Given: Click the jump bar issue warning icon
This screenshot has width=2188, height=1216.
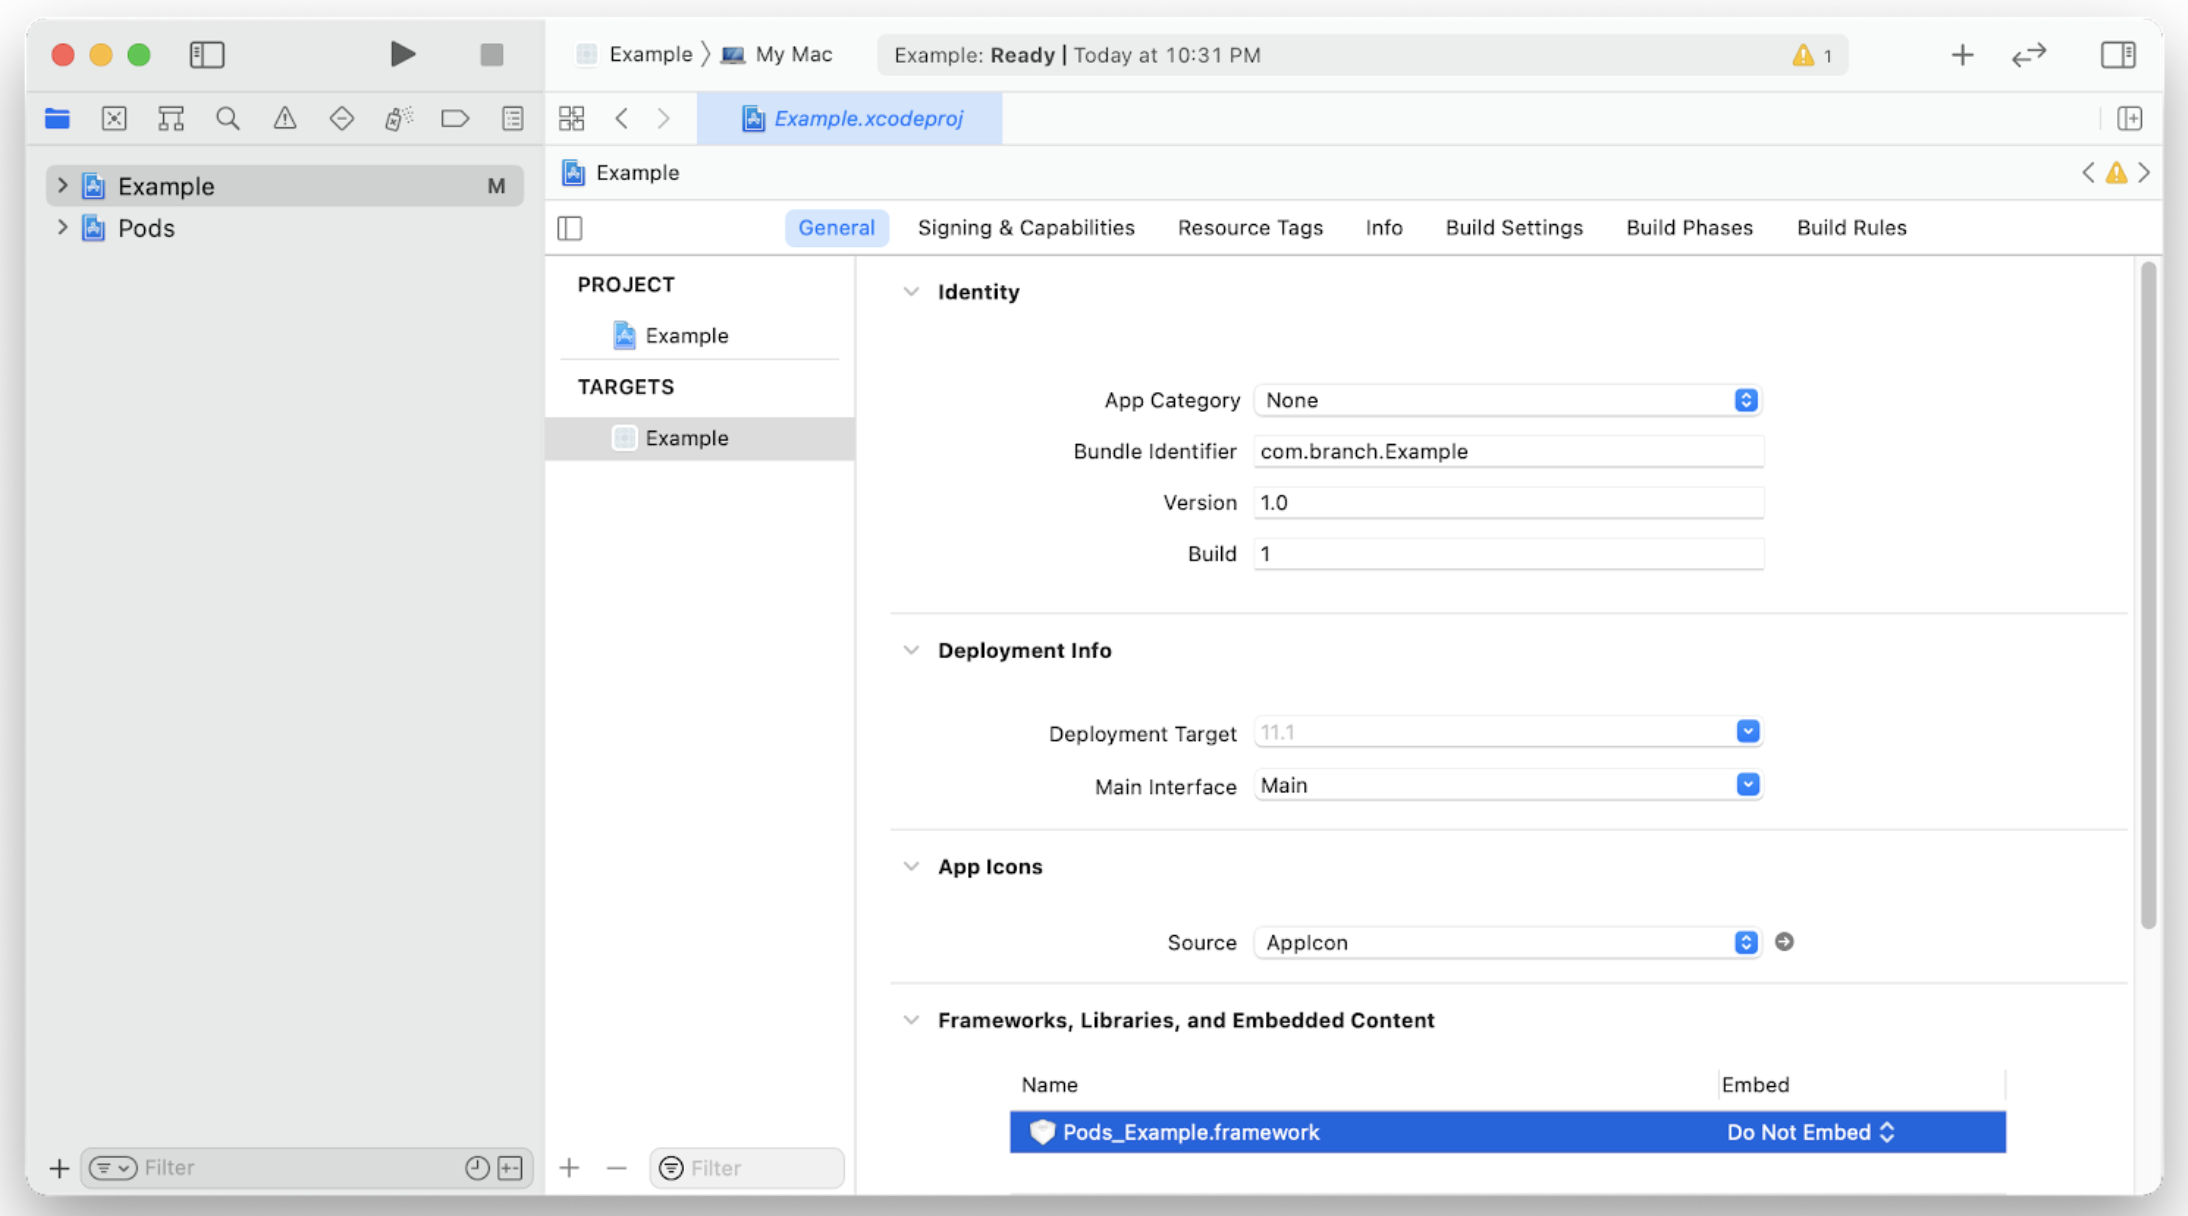Looking at the screenshot, I should (2116, 173).
